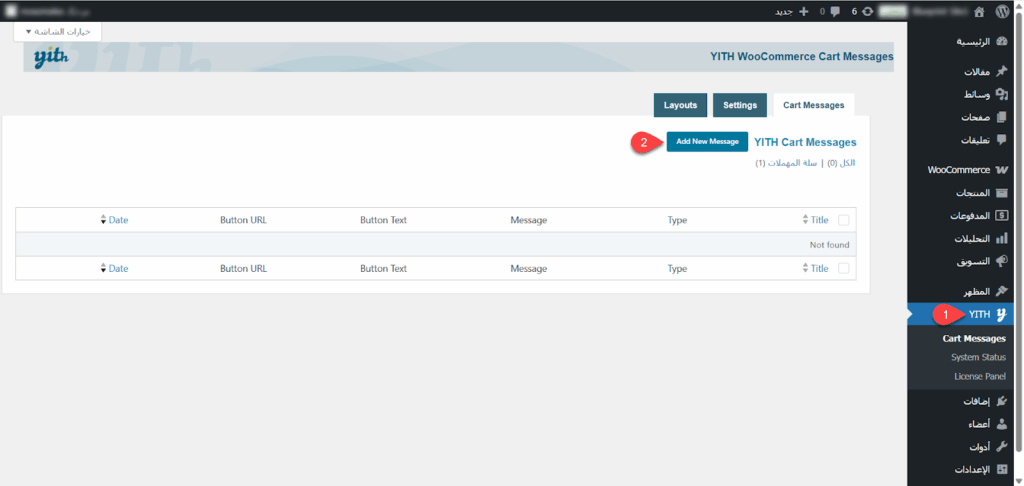The image size is (1024, 486).
Task: Expand the Screen Options (خيارات الشاشة) dropdown
Action: 57,32
